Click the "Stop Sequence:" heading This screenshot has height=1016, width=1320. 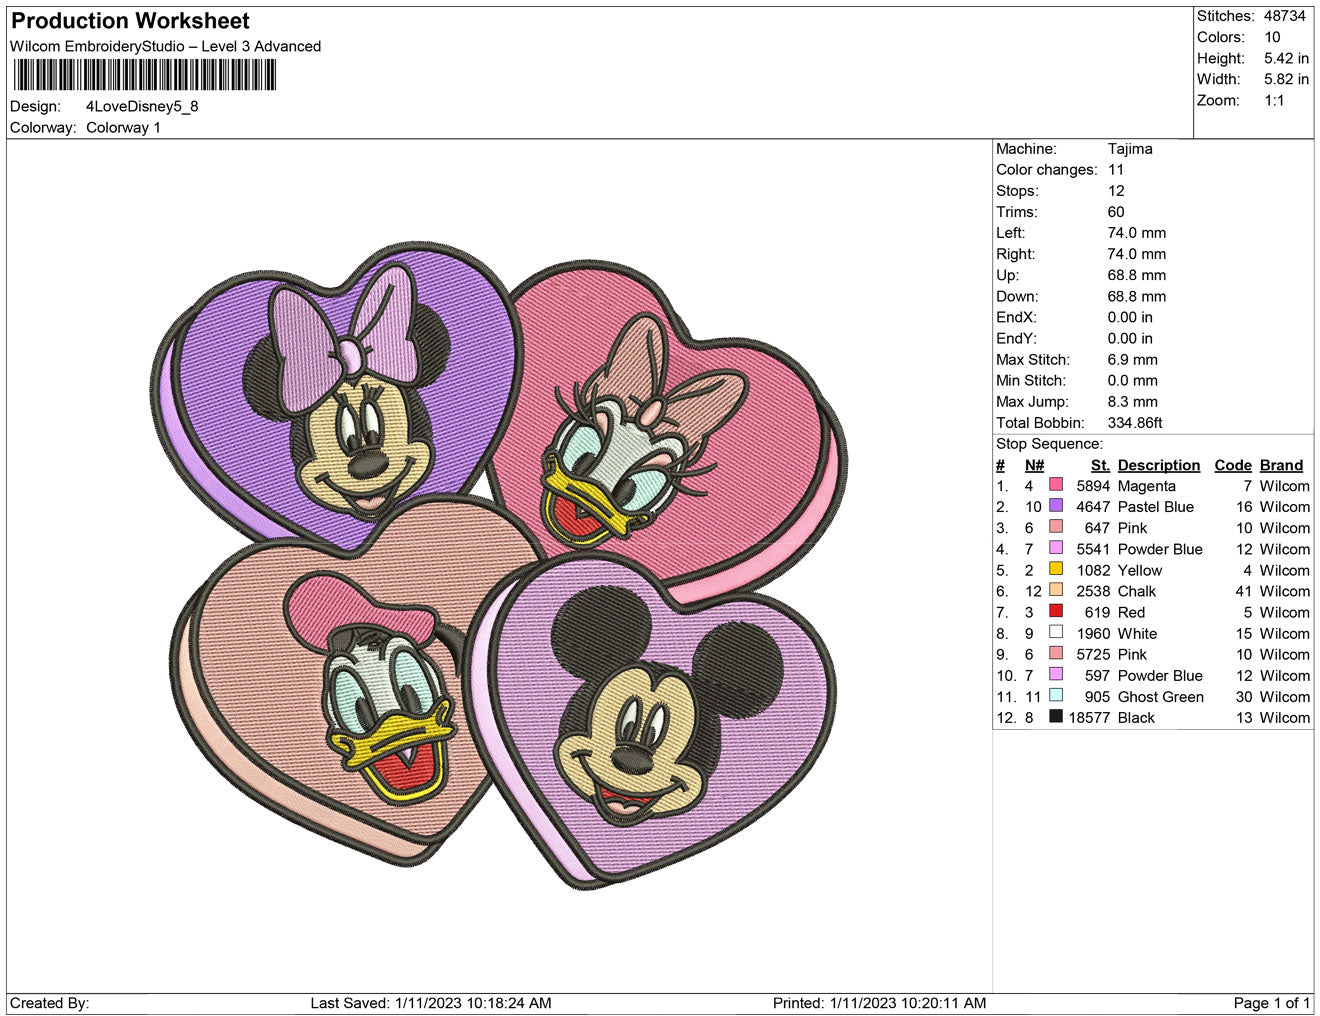click(1049, 443)
